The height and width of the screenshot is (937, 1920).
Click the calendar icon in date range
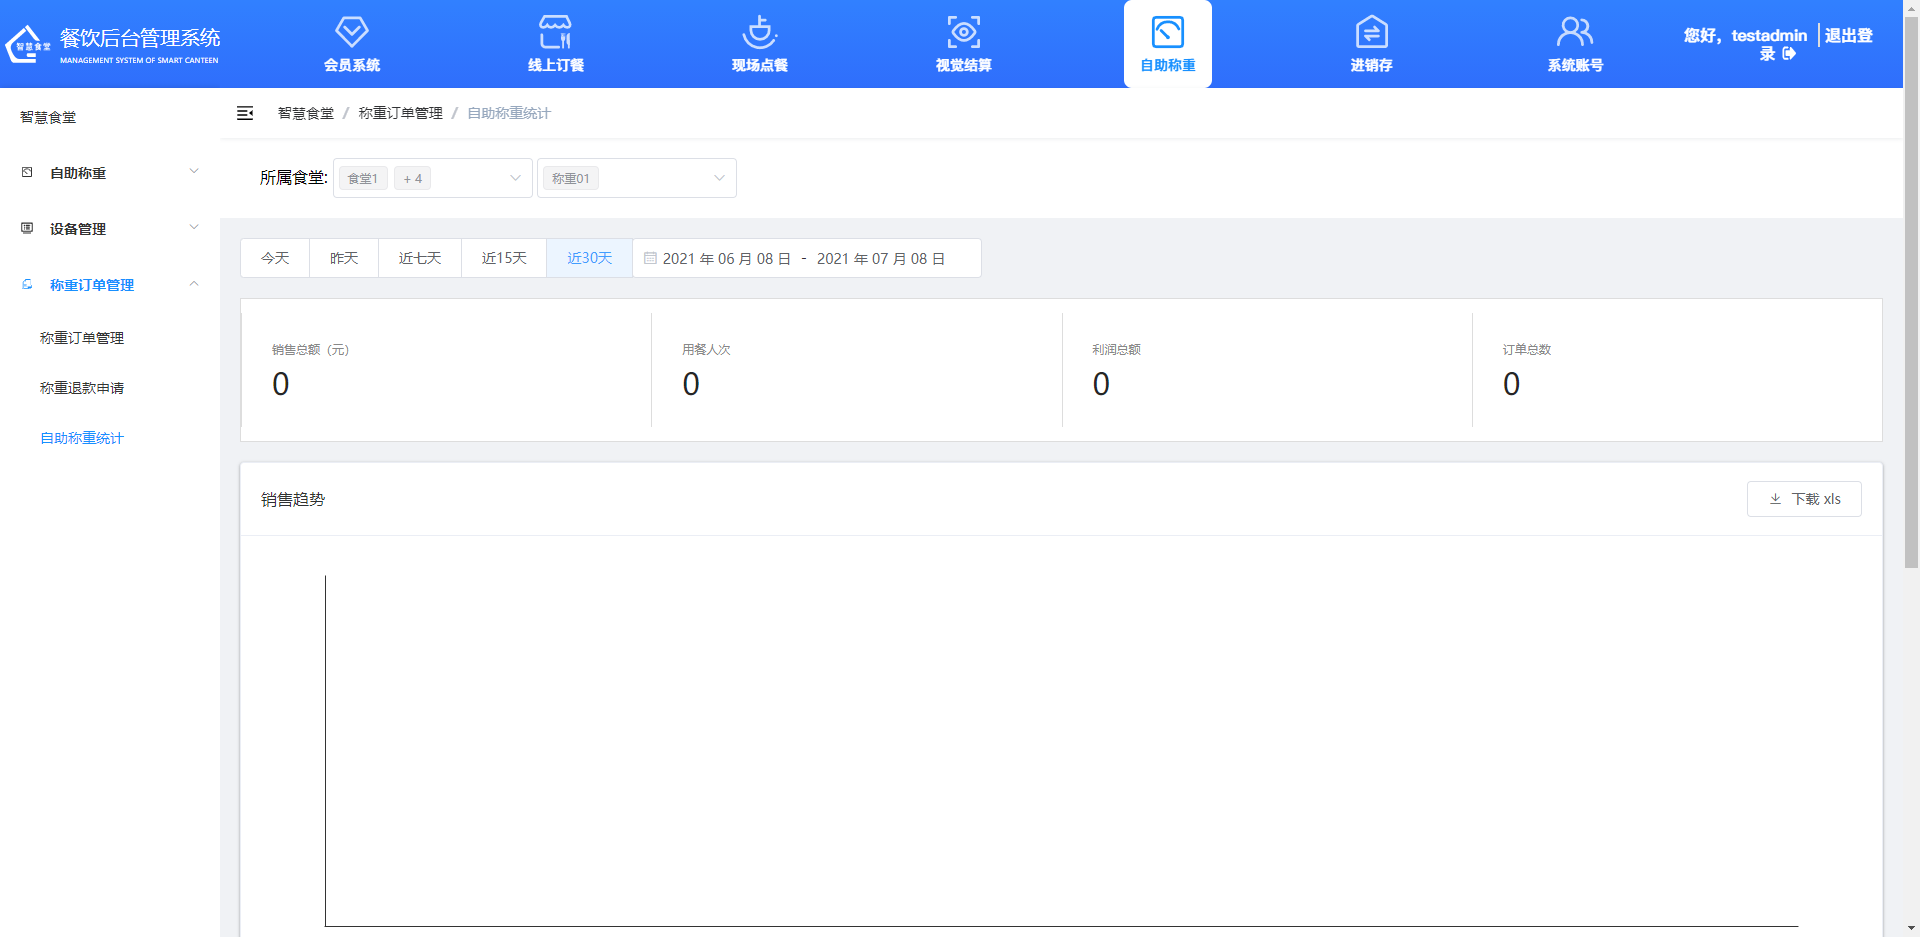pyautogui.click(x=650, y=258)
